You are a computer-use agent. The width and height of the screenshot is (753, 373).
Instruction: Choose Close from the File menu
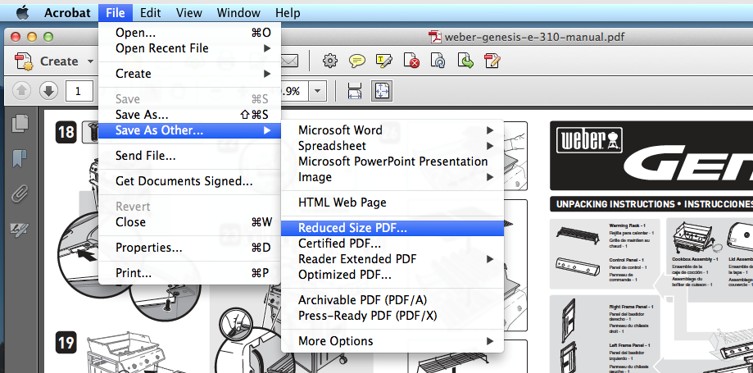tap(189, 222)
